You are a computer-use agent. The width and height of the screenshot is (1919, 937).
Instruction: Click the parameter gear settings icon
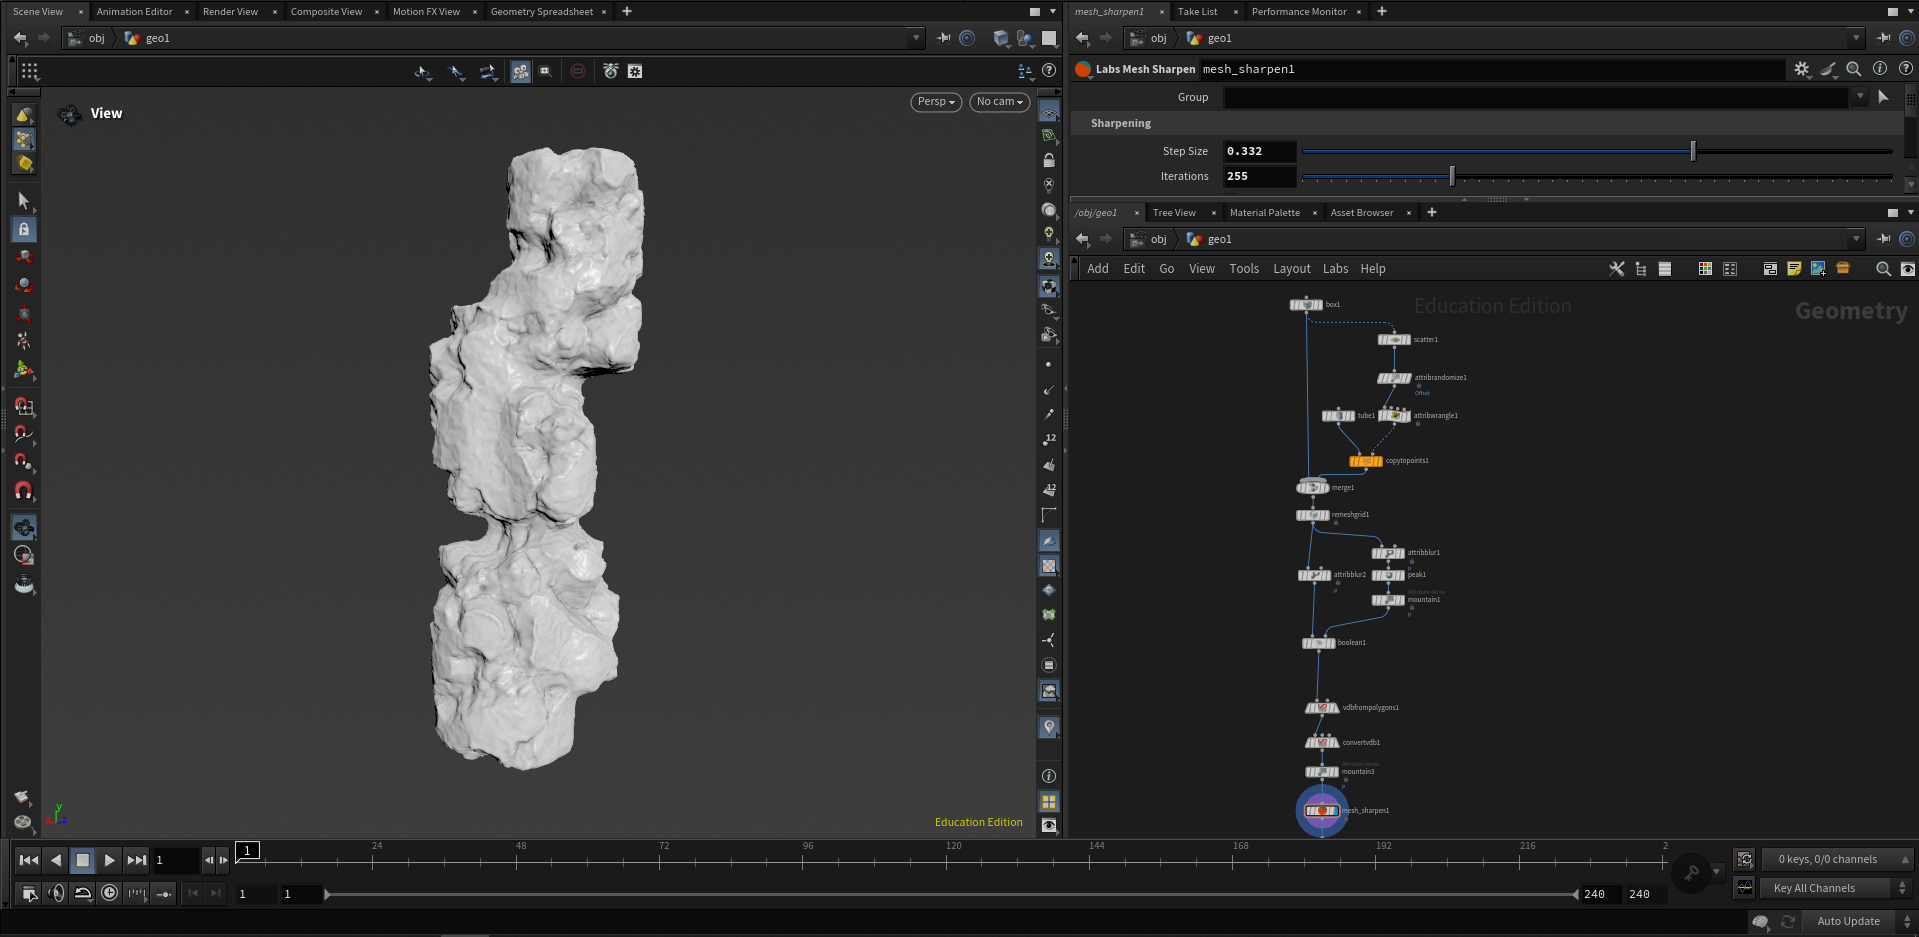(1801, 69)
